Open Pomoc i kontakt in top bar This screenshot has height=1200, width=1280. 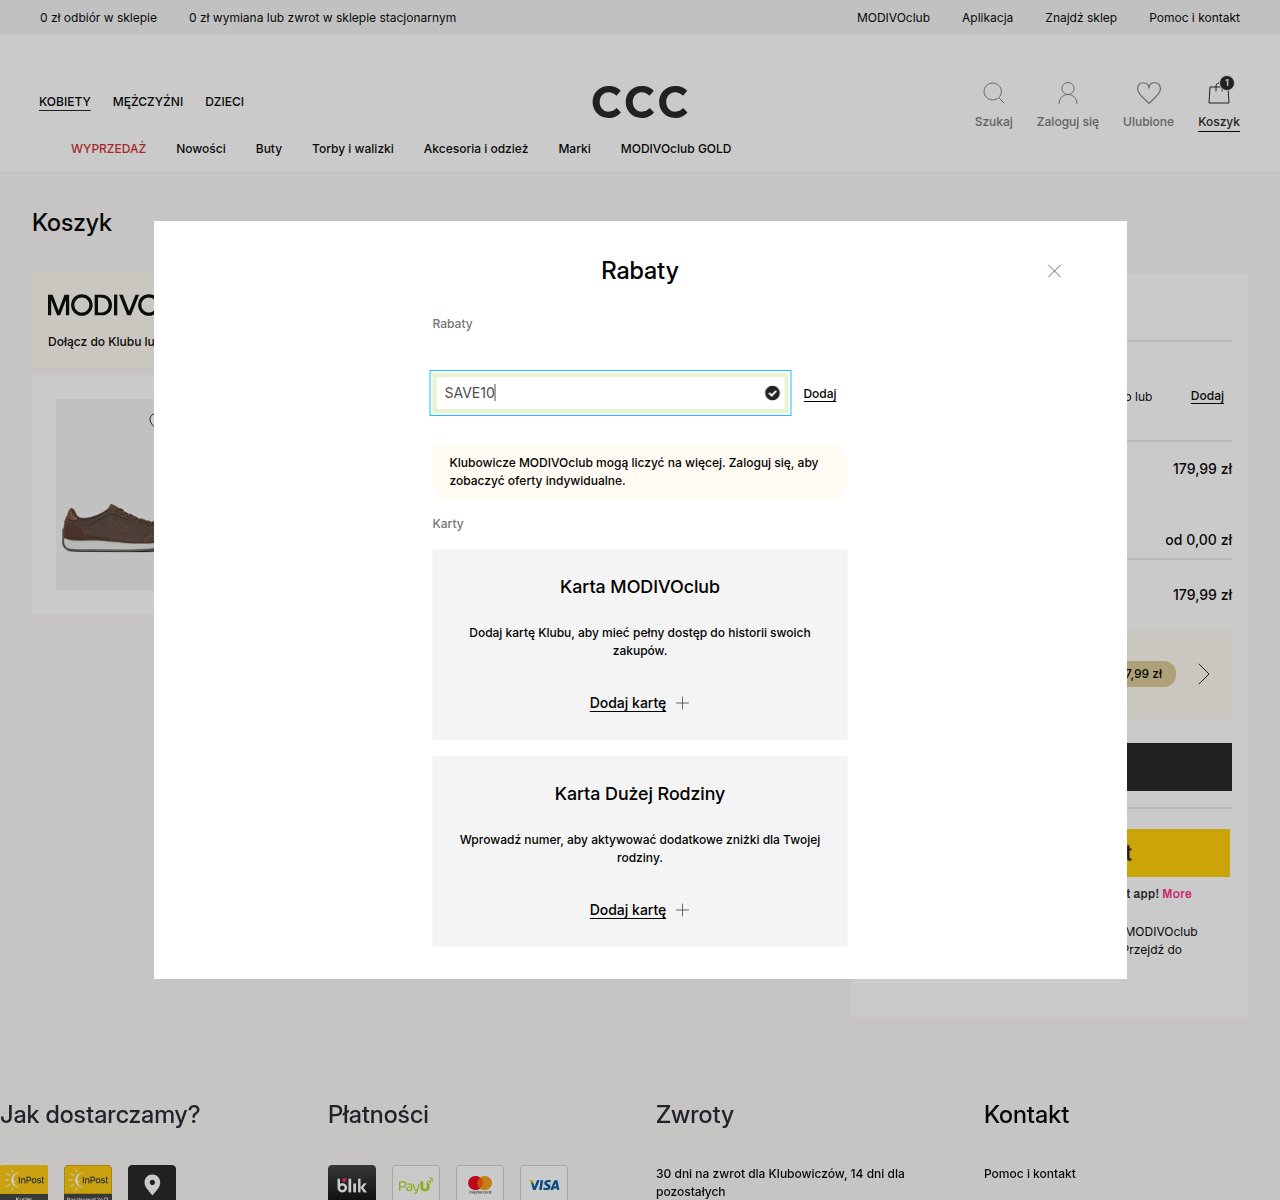pyautogui.click(x=1194, y=18)
